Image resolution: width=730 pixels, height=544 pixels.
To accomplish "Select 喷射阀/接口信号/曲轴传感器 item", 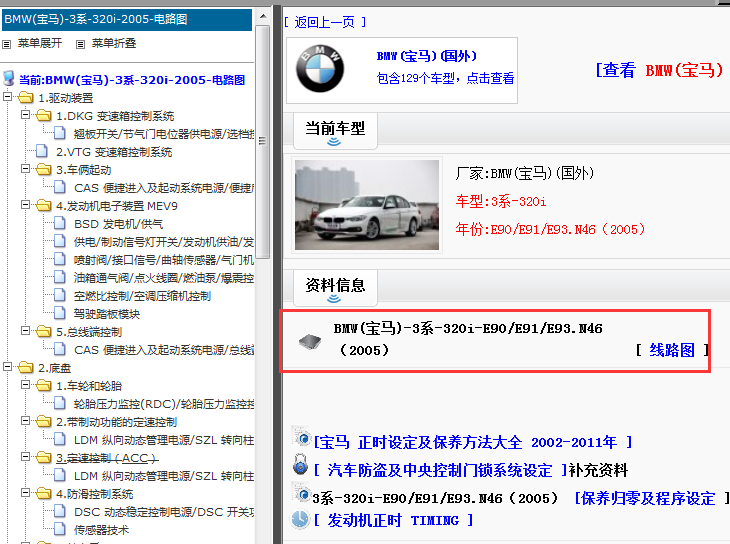I will pyautogui.click(x=164, y=260).
